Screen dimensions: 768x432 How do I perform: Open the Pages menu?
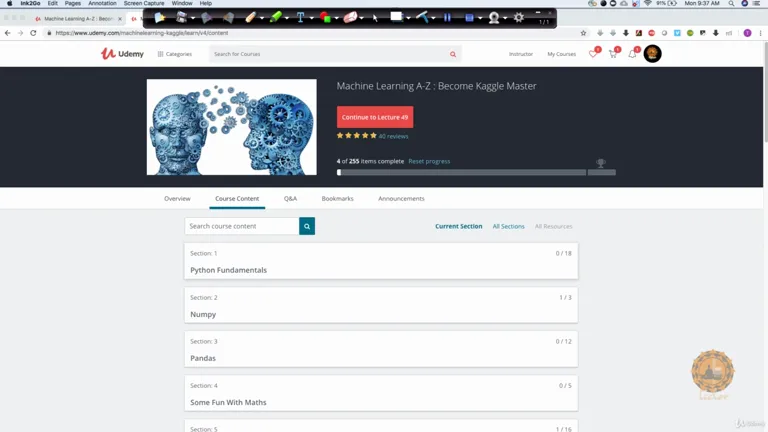pyautogui.click(x=72, y=3)
